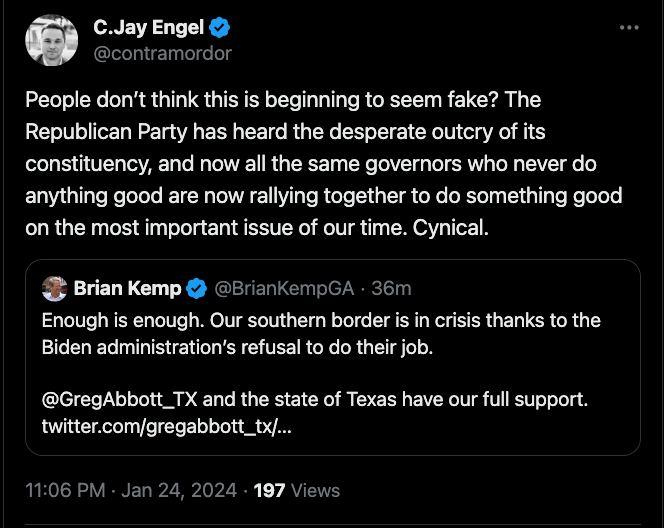
Task: Go to the @BrianKempGA handle
Action: (284, 288)
